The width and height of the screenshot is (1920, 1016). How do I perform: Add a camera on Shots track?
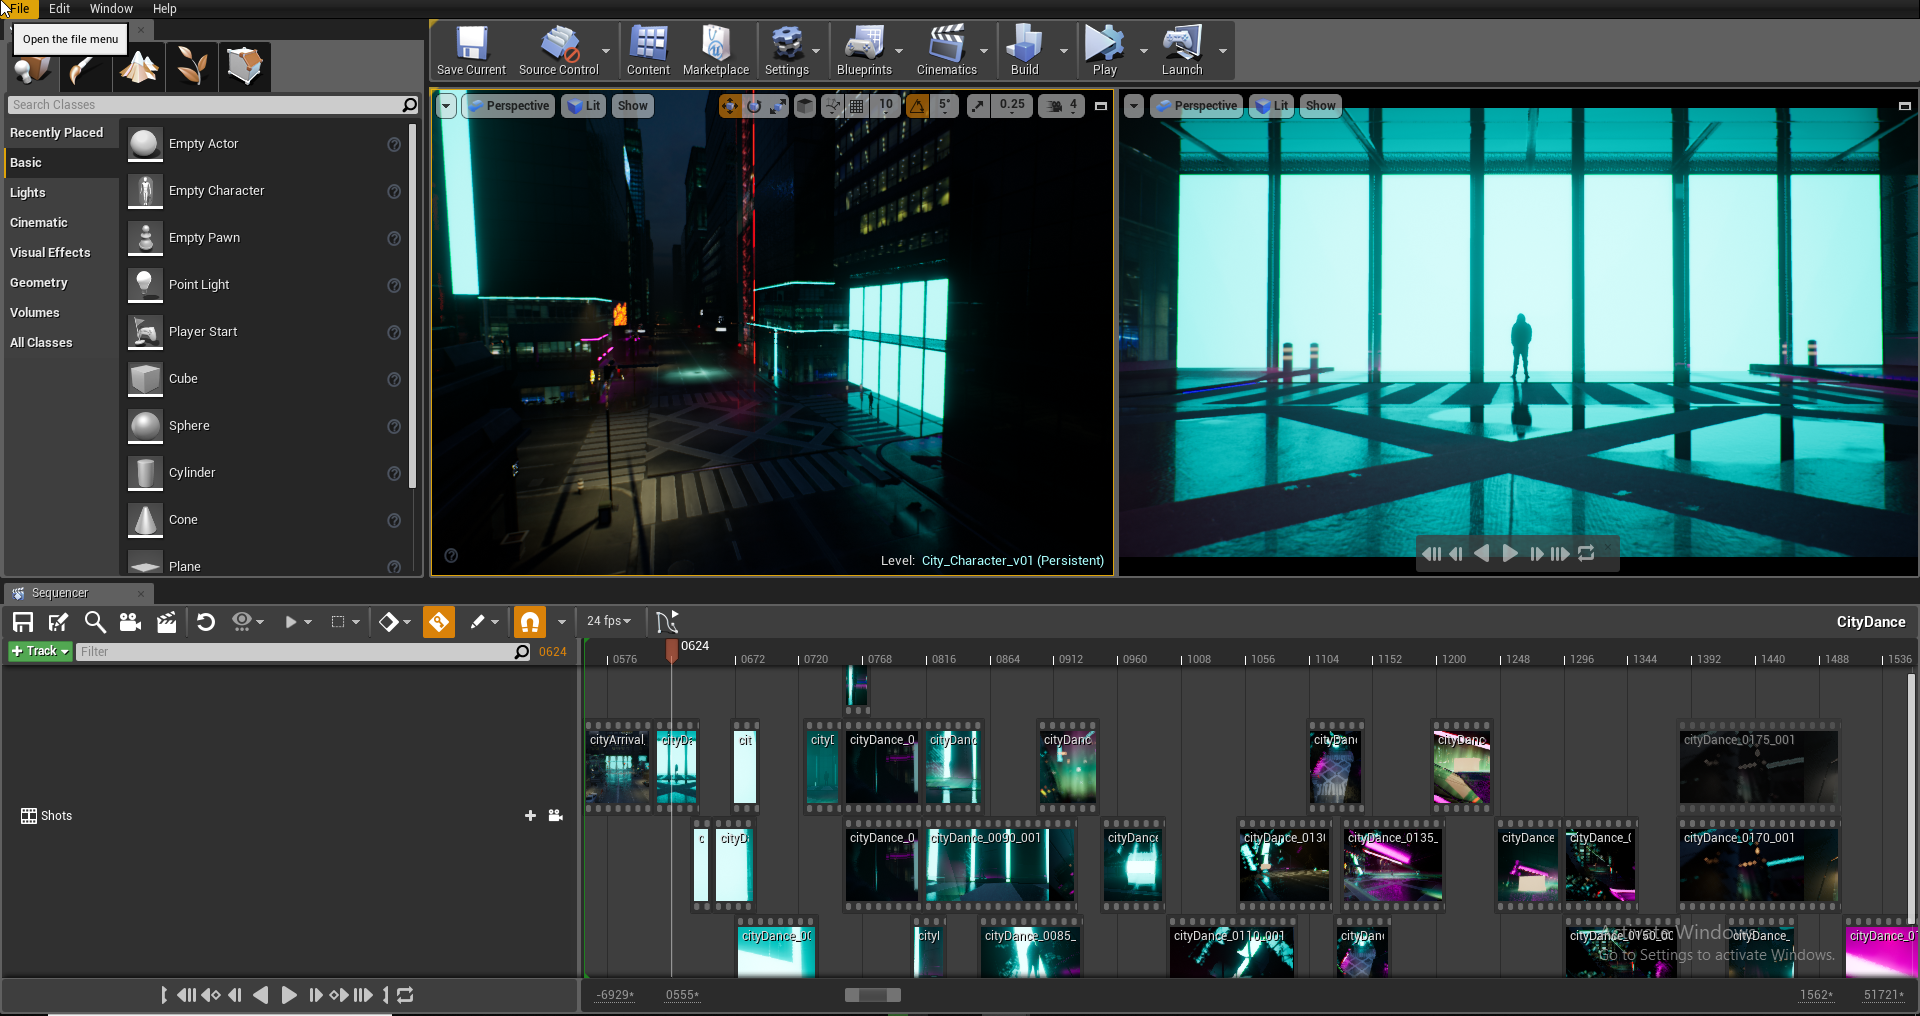point(556,816)
